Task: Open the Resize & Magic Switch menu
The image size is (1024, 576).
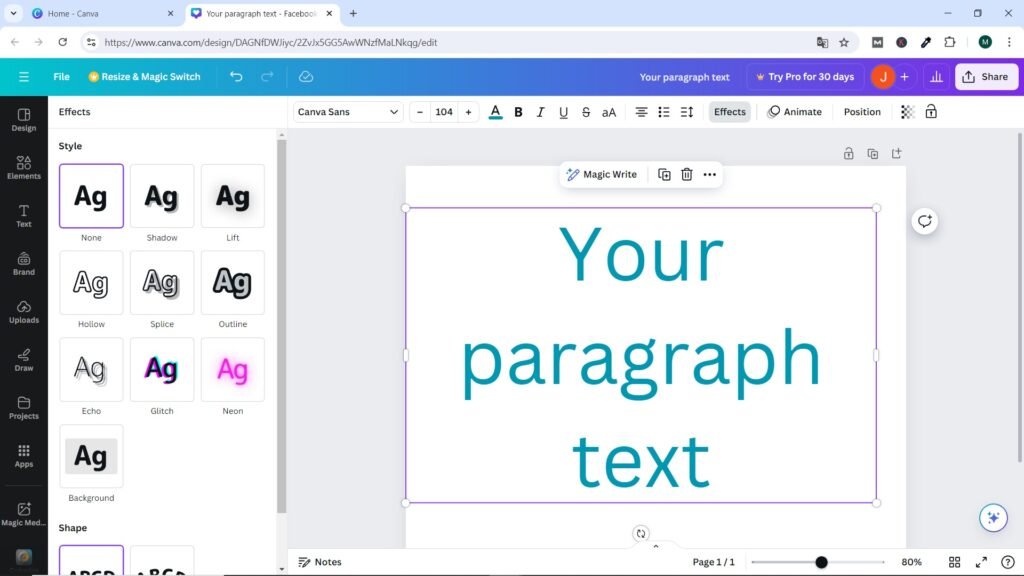Action: [144, 77]
